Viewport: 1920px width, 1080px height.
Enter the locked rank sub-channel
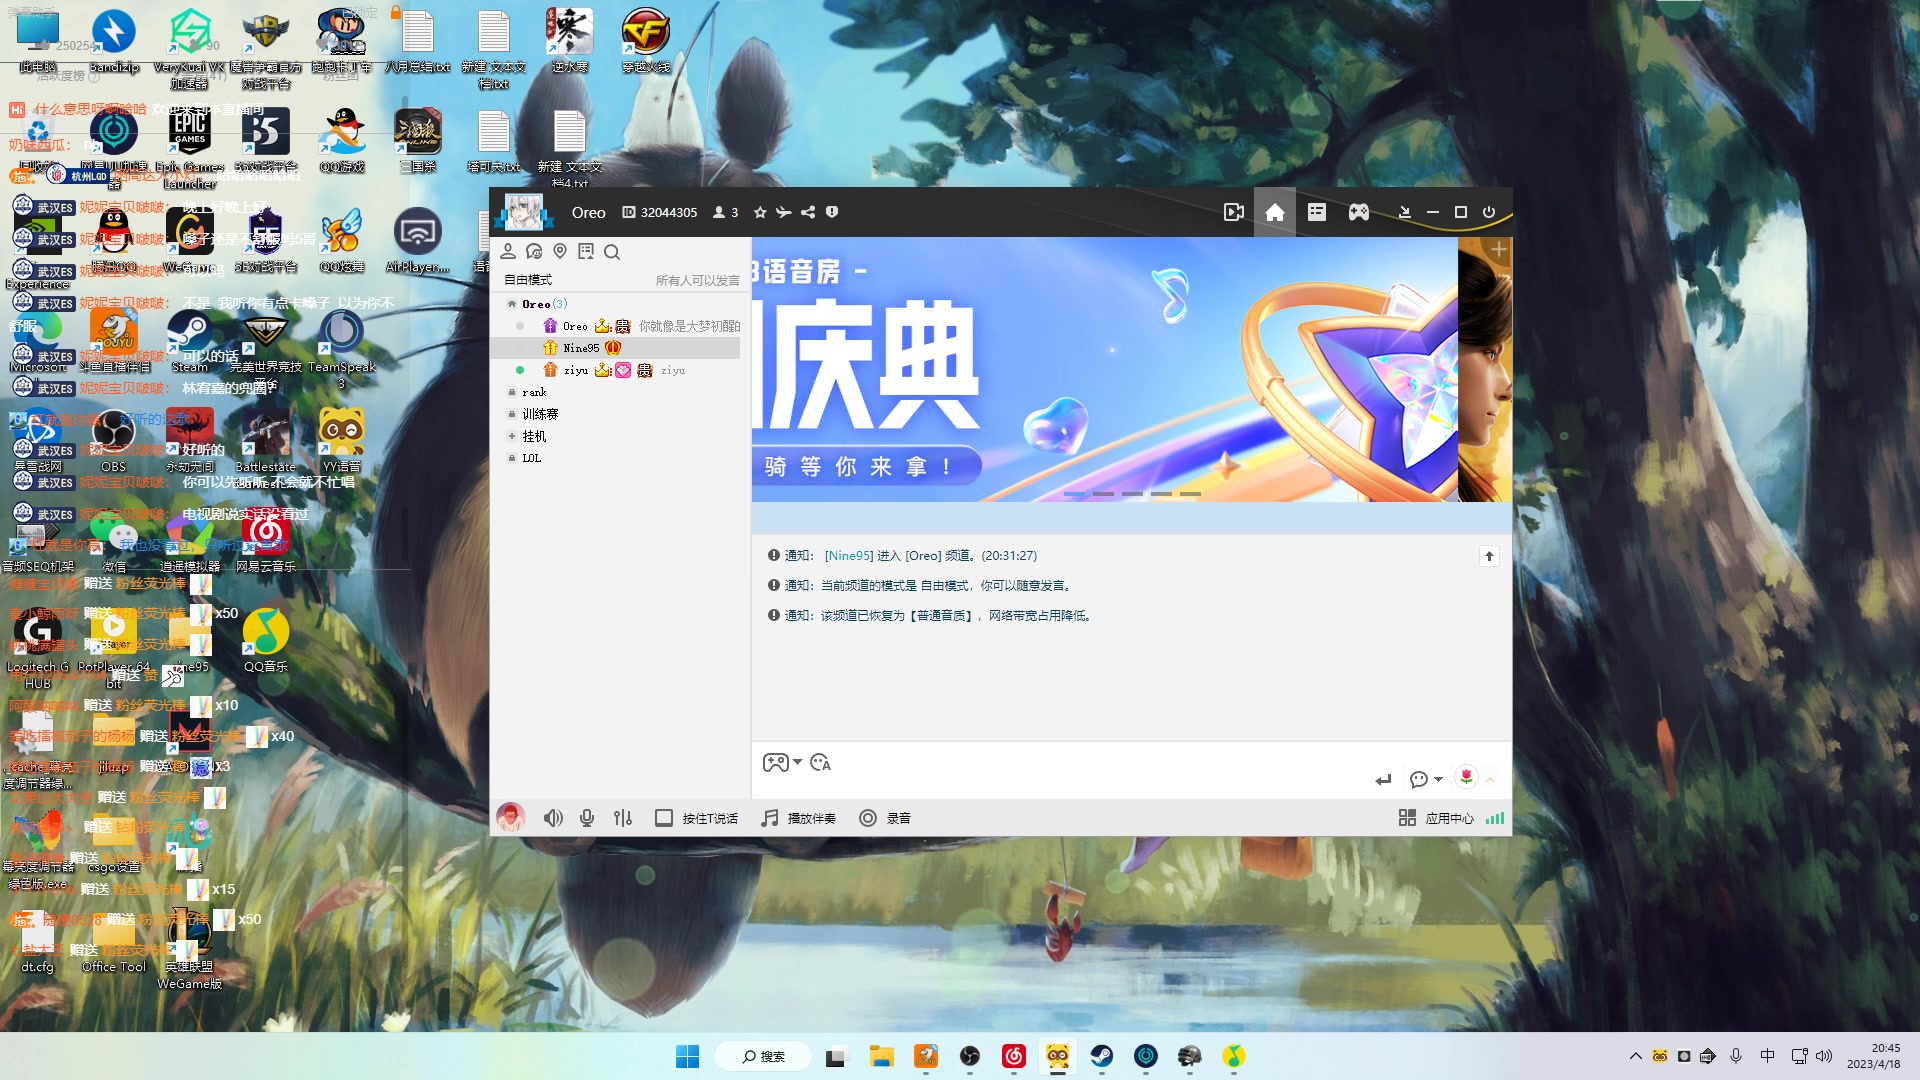tap(534, 392)
